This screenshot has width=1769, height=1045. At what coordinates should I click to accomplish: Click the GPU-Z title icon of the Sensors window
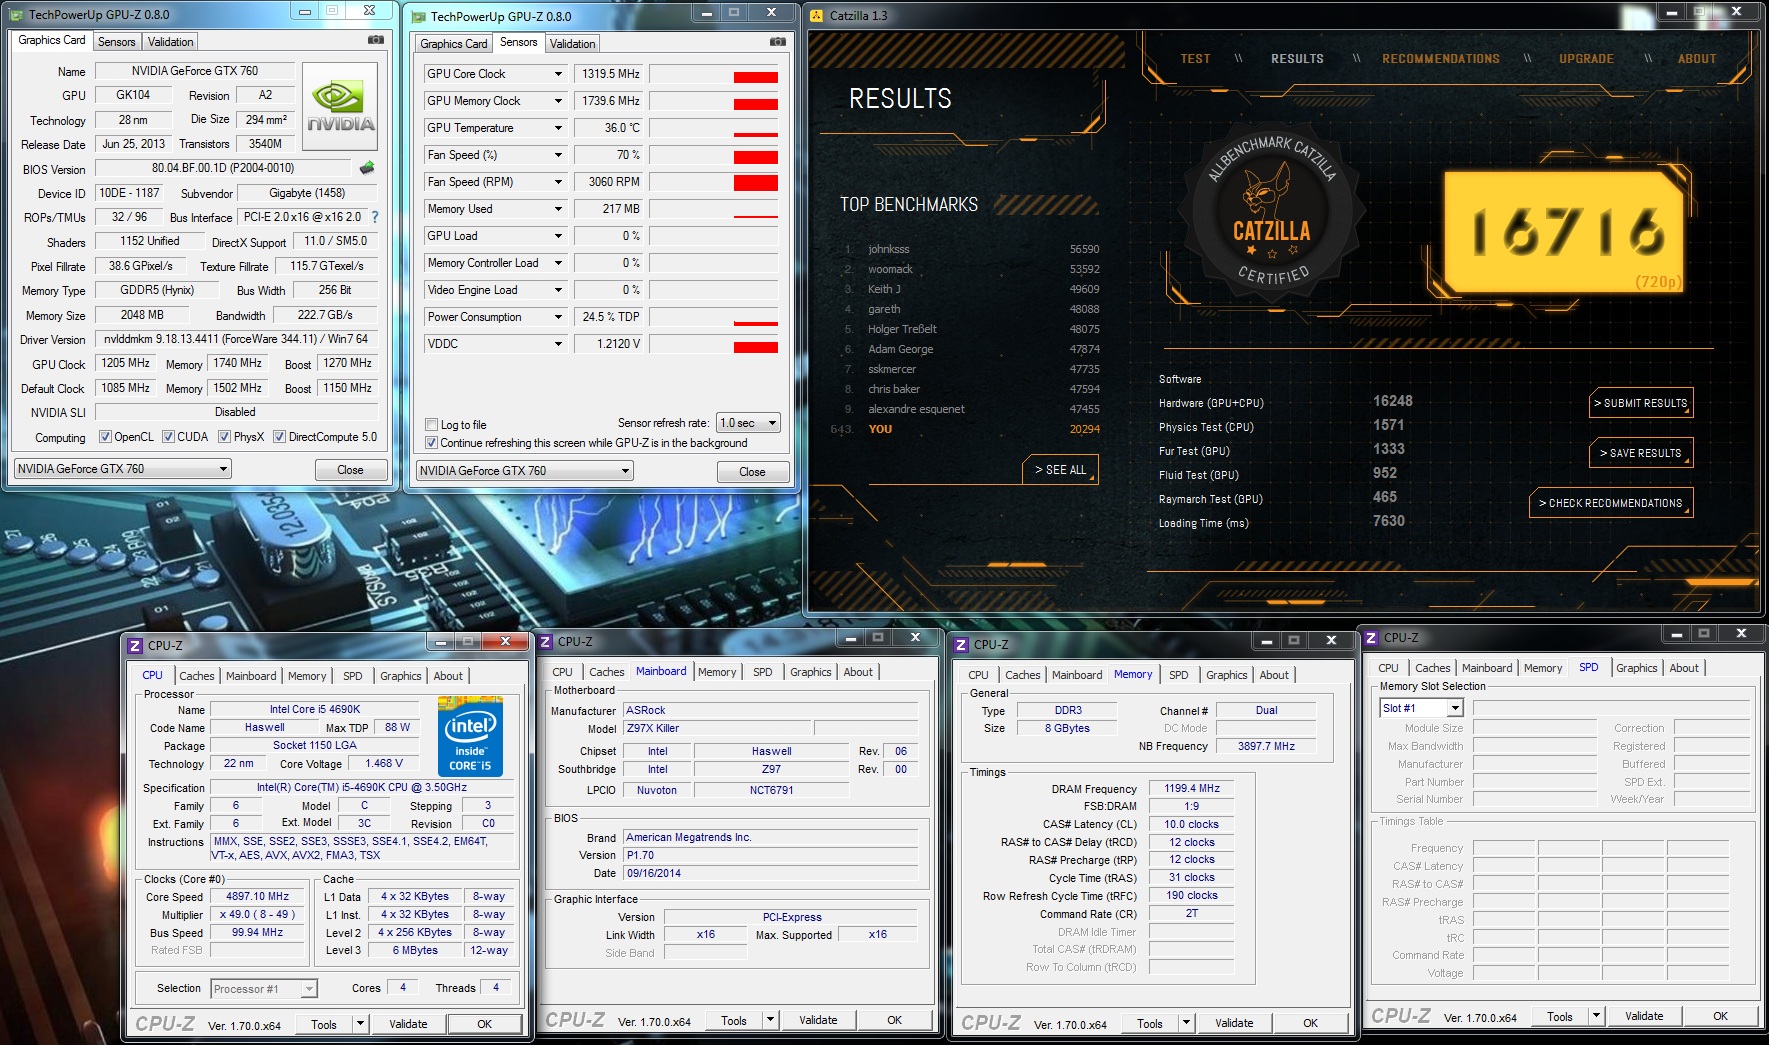click(x=418, y=16)
